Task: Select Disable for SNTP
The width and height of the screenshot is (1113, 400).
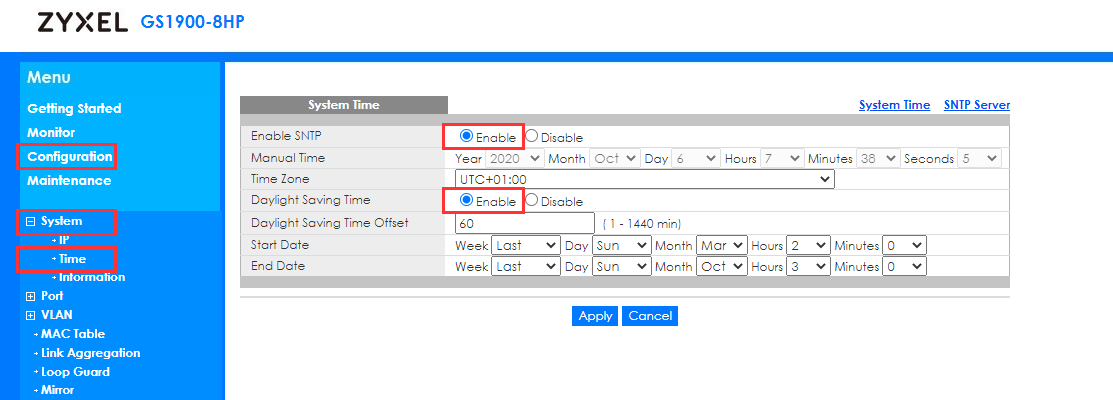Action: click(531, 137)
